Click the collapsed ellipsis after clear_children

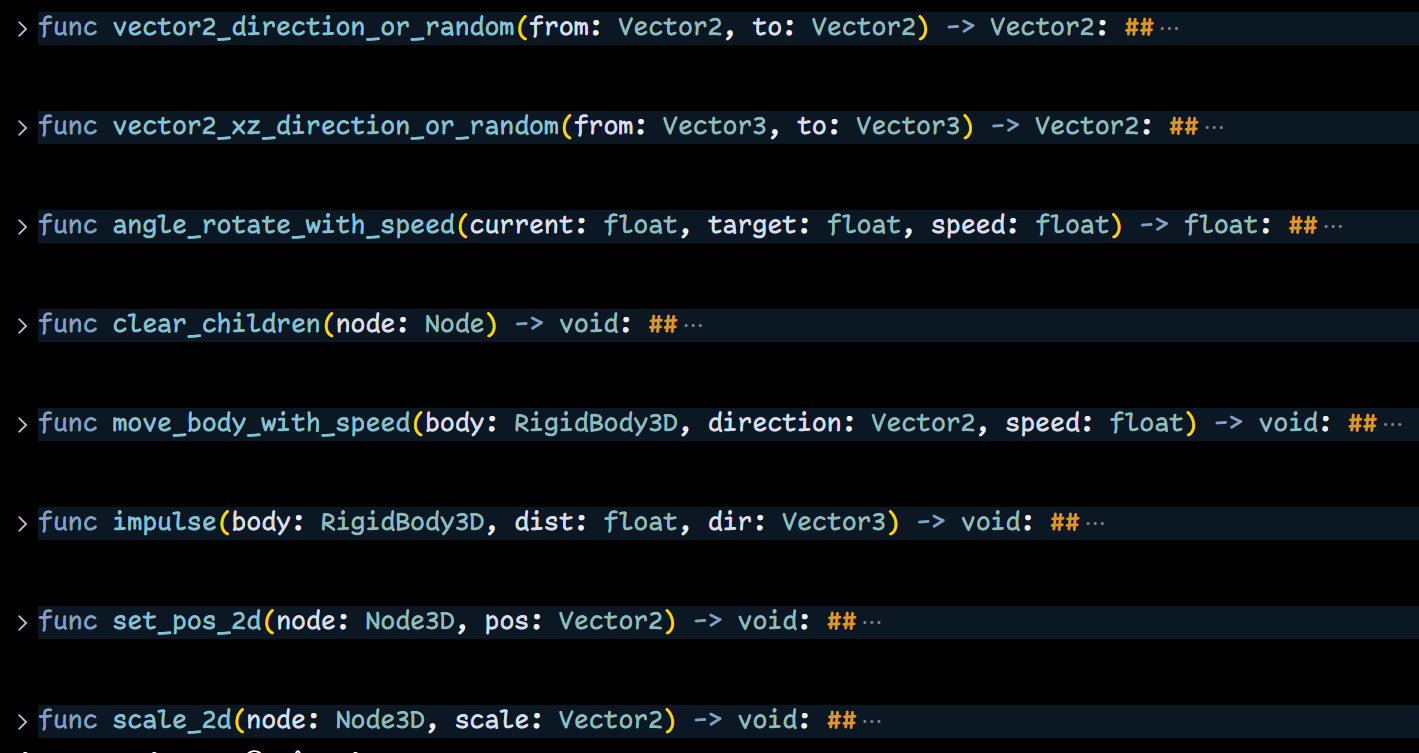(x=692, y=325)
